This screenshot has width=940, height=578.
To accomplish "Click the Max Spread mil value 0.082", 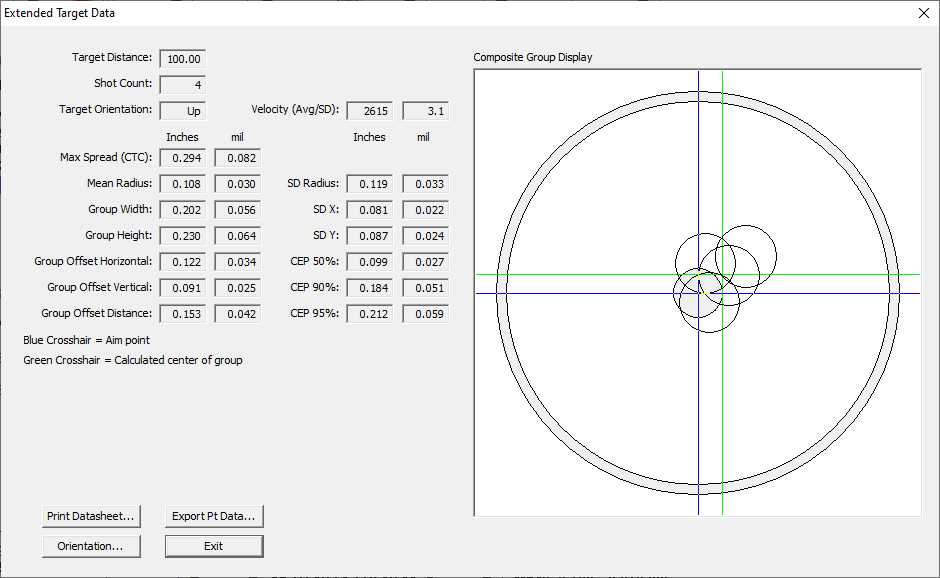I will [x=237, y=158].
